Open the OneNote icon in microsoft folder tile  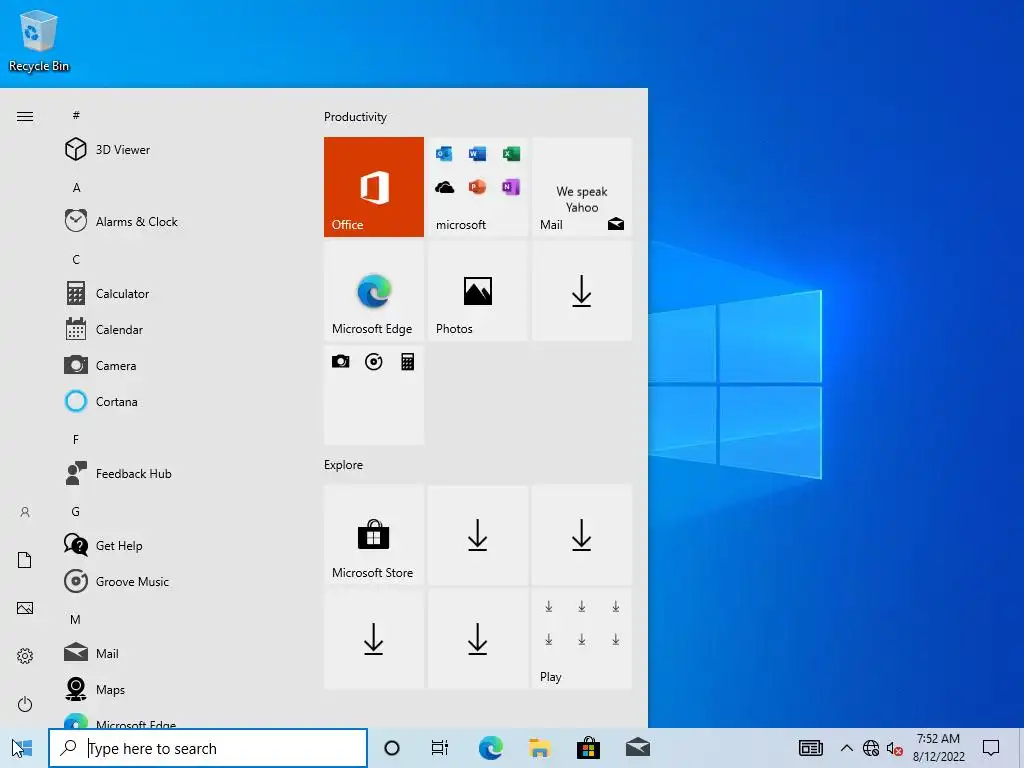511,187
